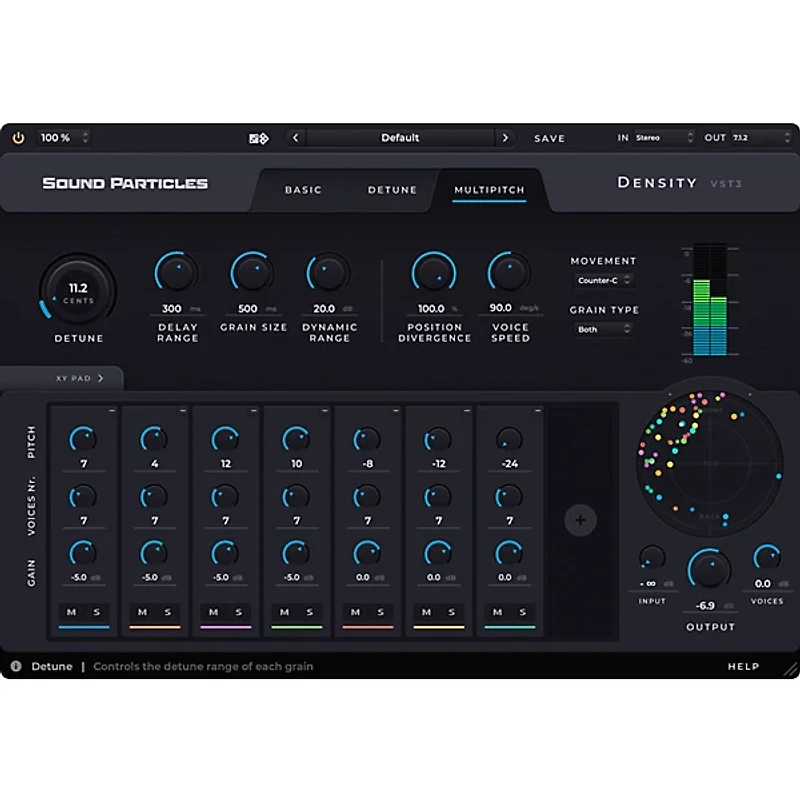Click the power bypass icon
The width and height of the screenshot is (800, 801).
click(x=19, y=138)
